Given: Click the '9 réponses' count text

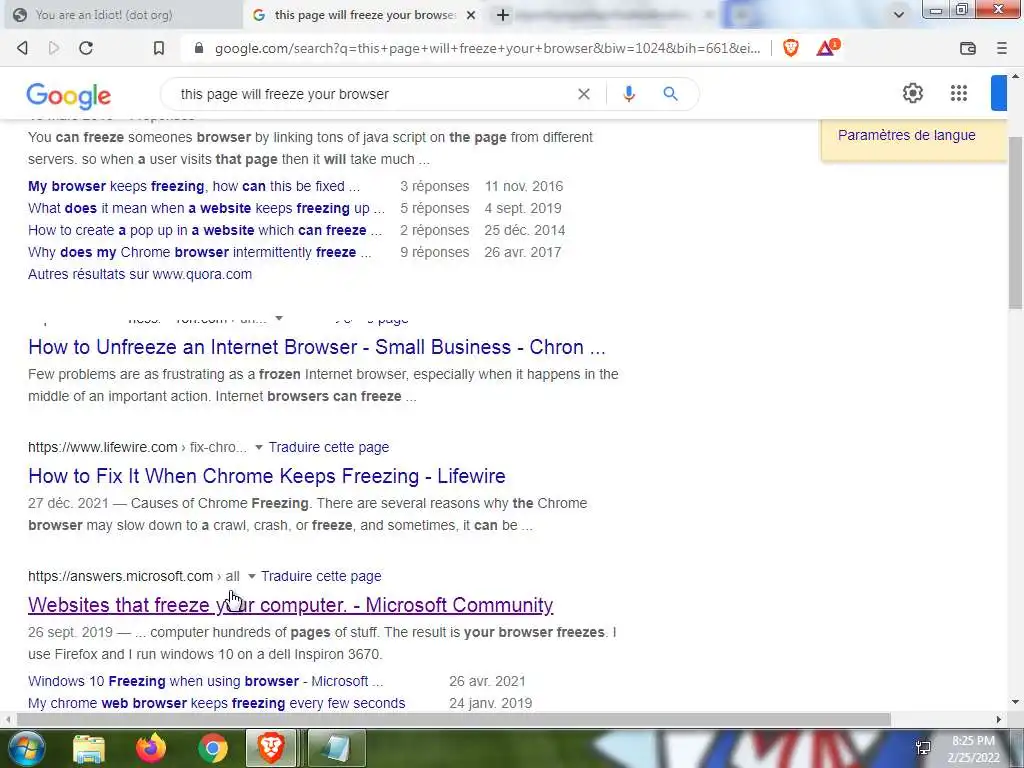Looking at the screenshot, I should (x=434, y=252).
